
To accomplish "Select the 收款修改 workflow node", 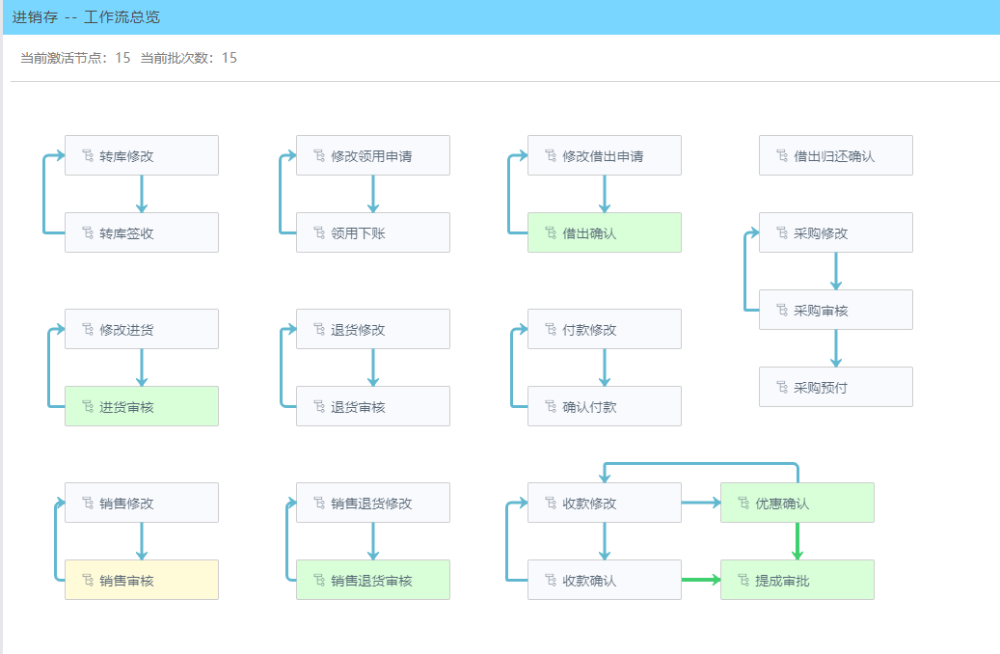I will click(x=605, y=502).
